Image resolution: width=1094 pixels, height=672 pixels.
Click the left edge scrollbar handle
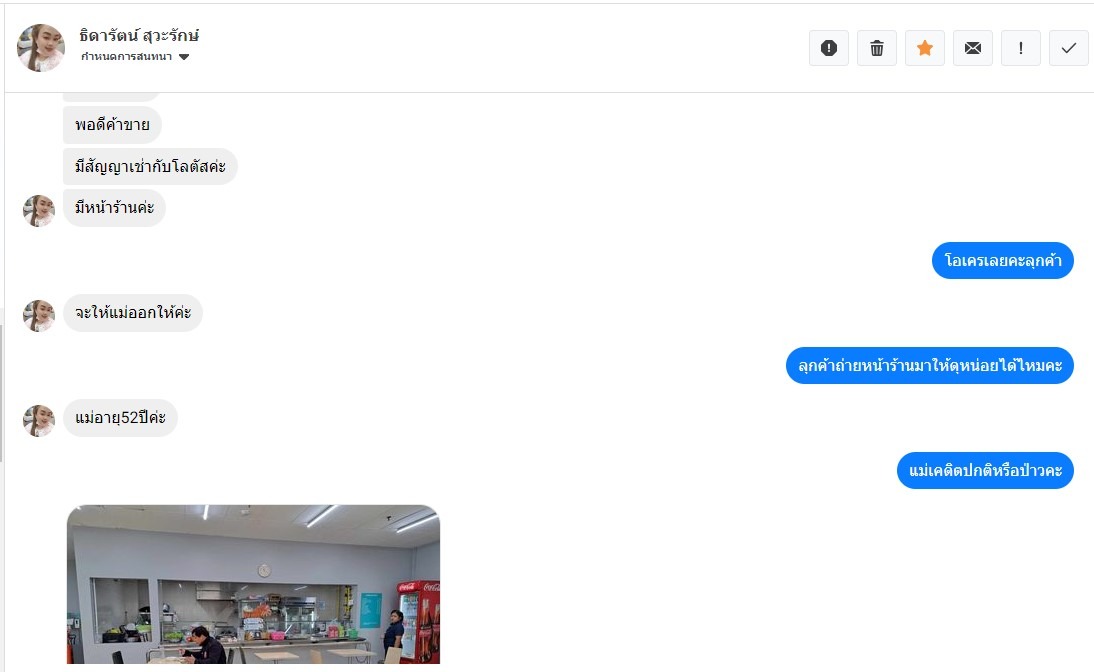click(x=1, y=393)
